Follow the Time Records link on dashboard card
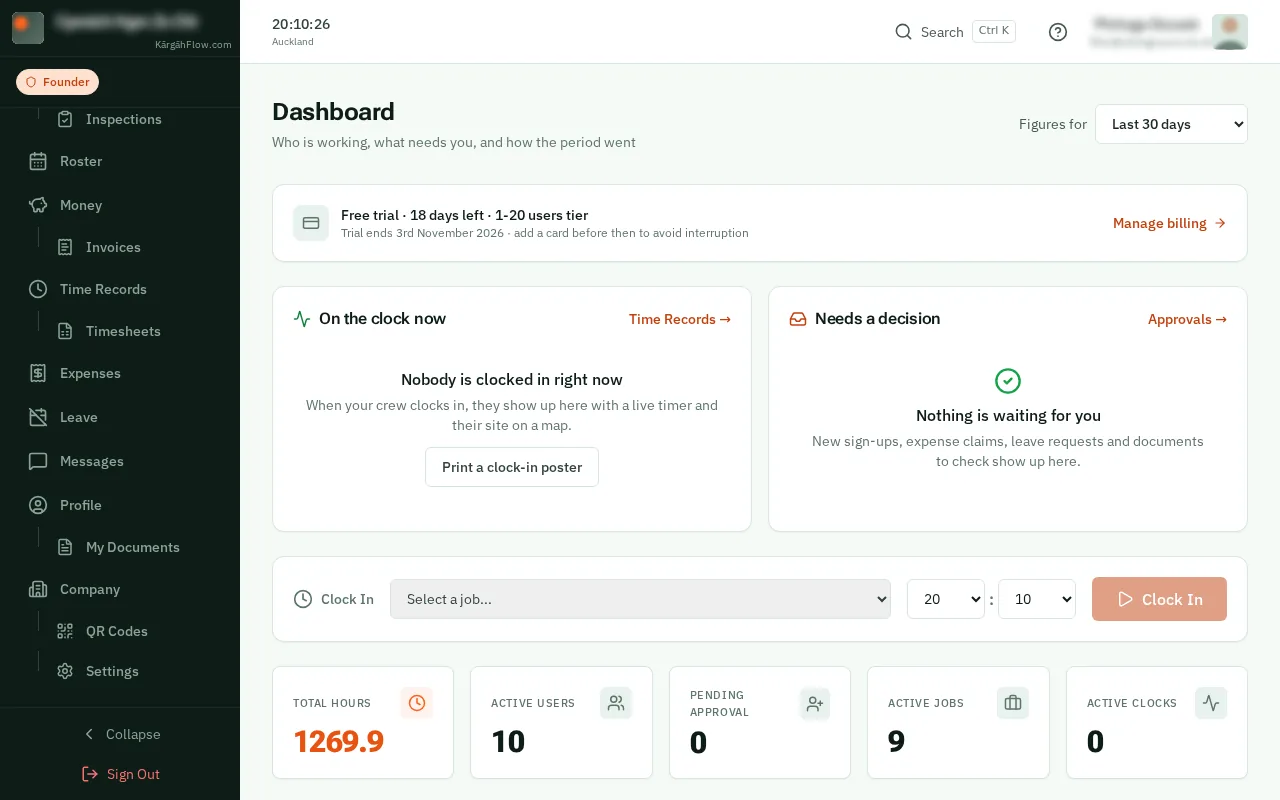 click(680, 319)
